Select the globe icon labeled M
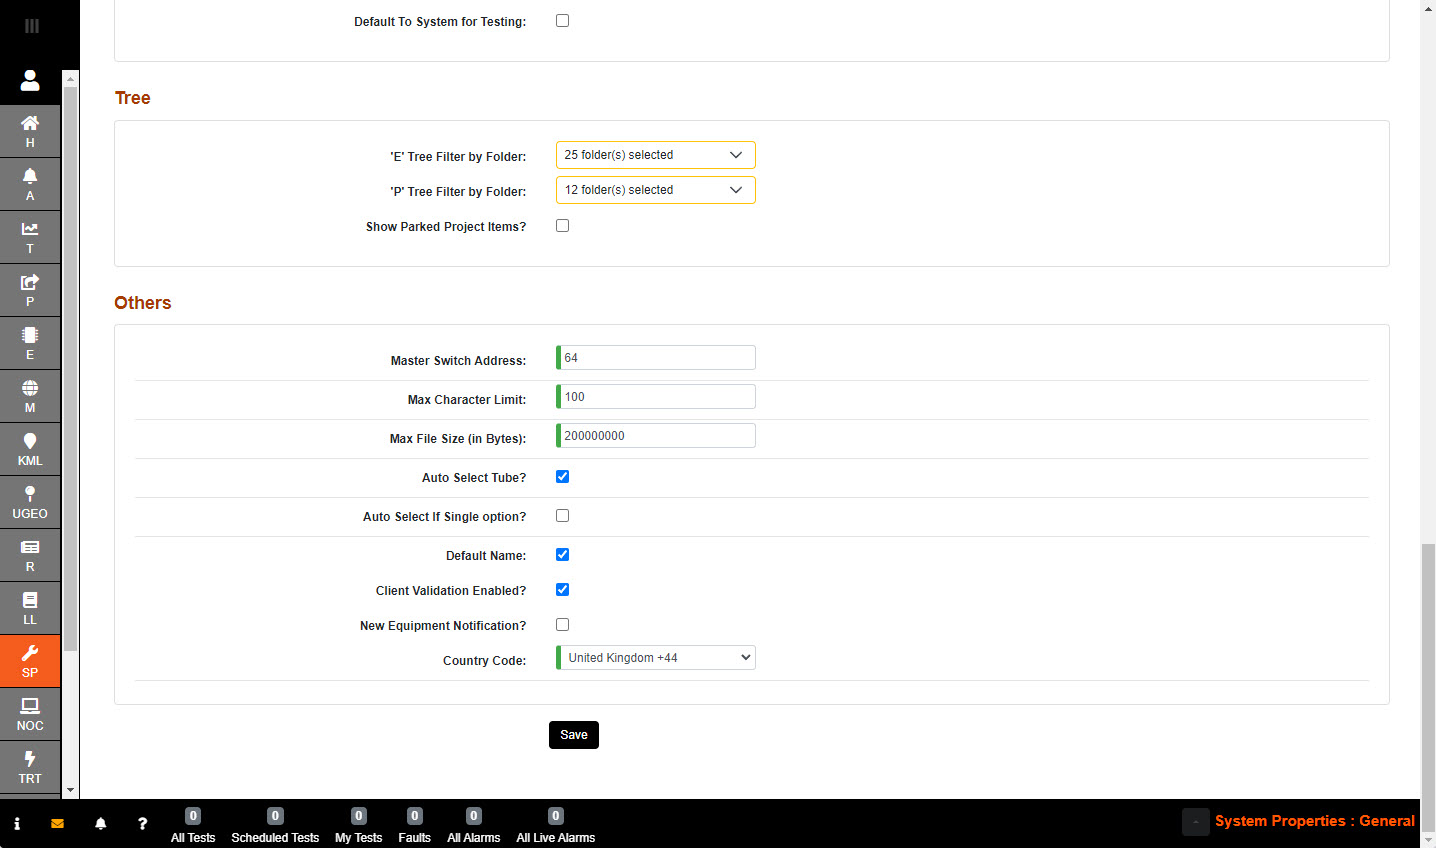This screenshot has width=1436, height=848. 30,395
